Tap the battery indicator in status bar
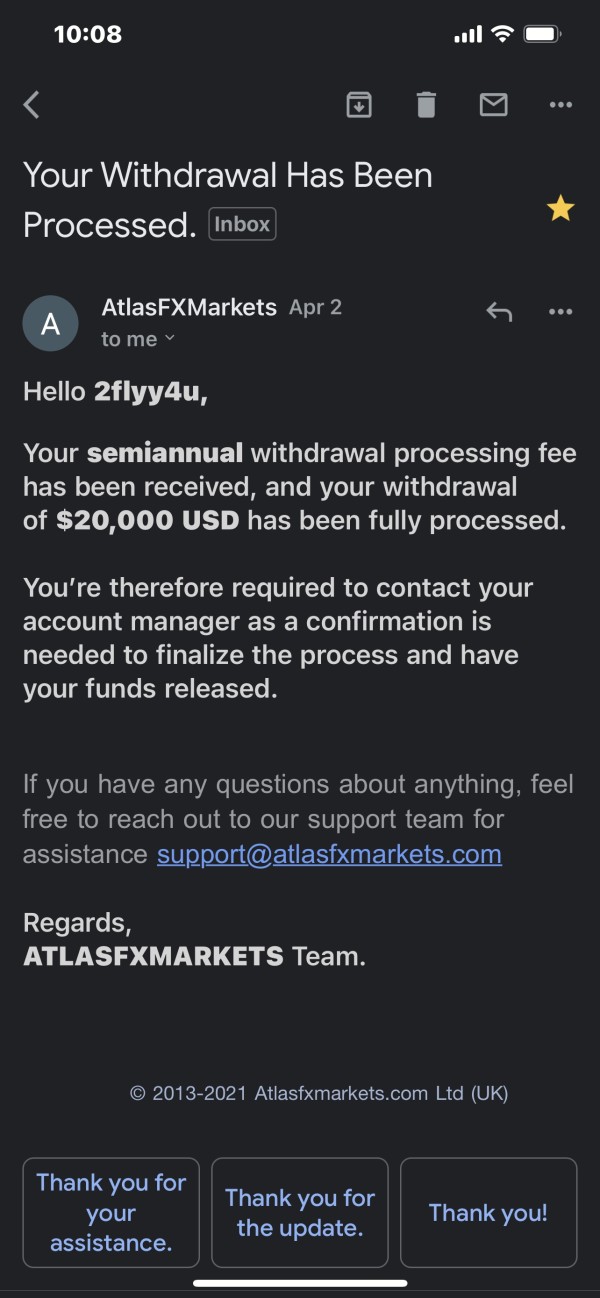600x1298 pixels. pyautogui.click(x=542, y=34)
